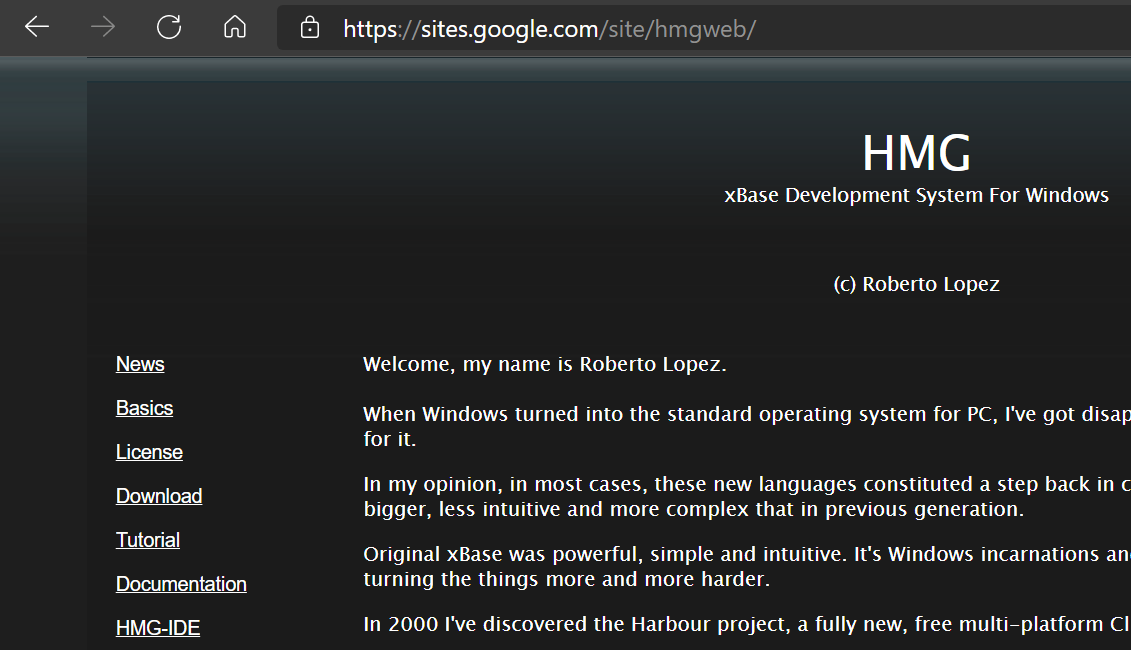Open the Documentation link
The width and height of the screenshot is (1131, 650).
(181, 584)
